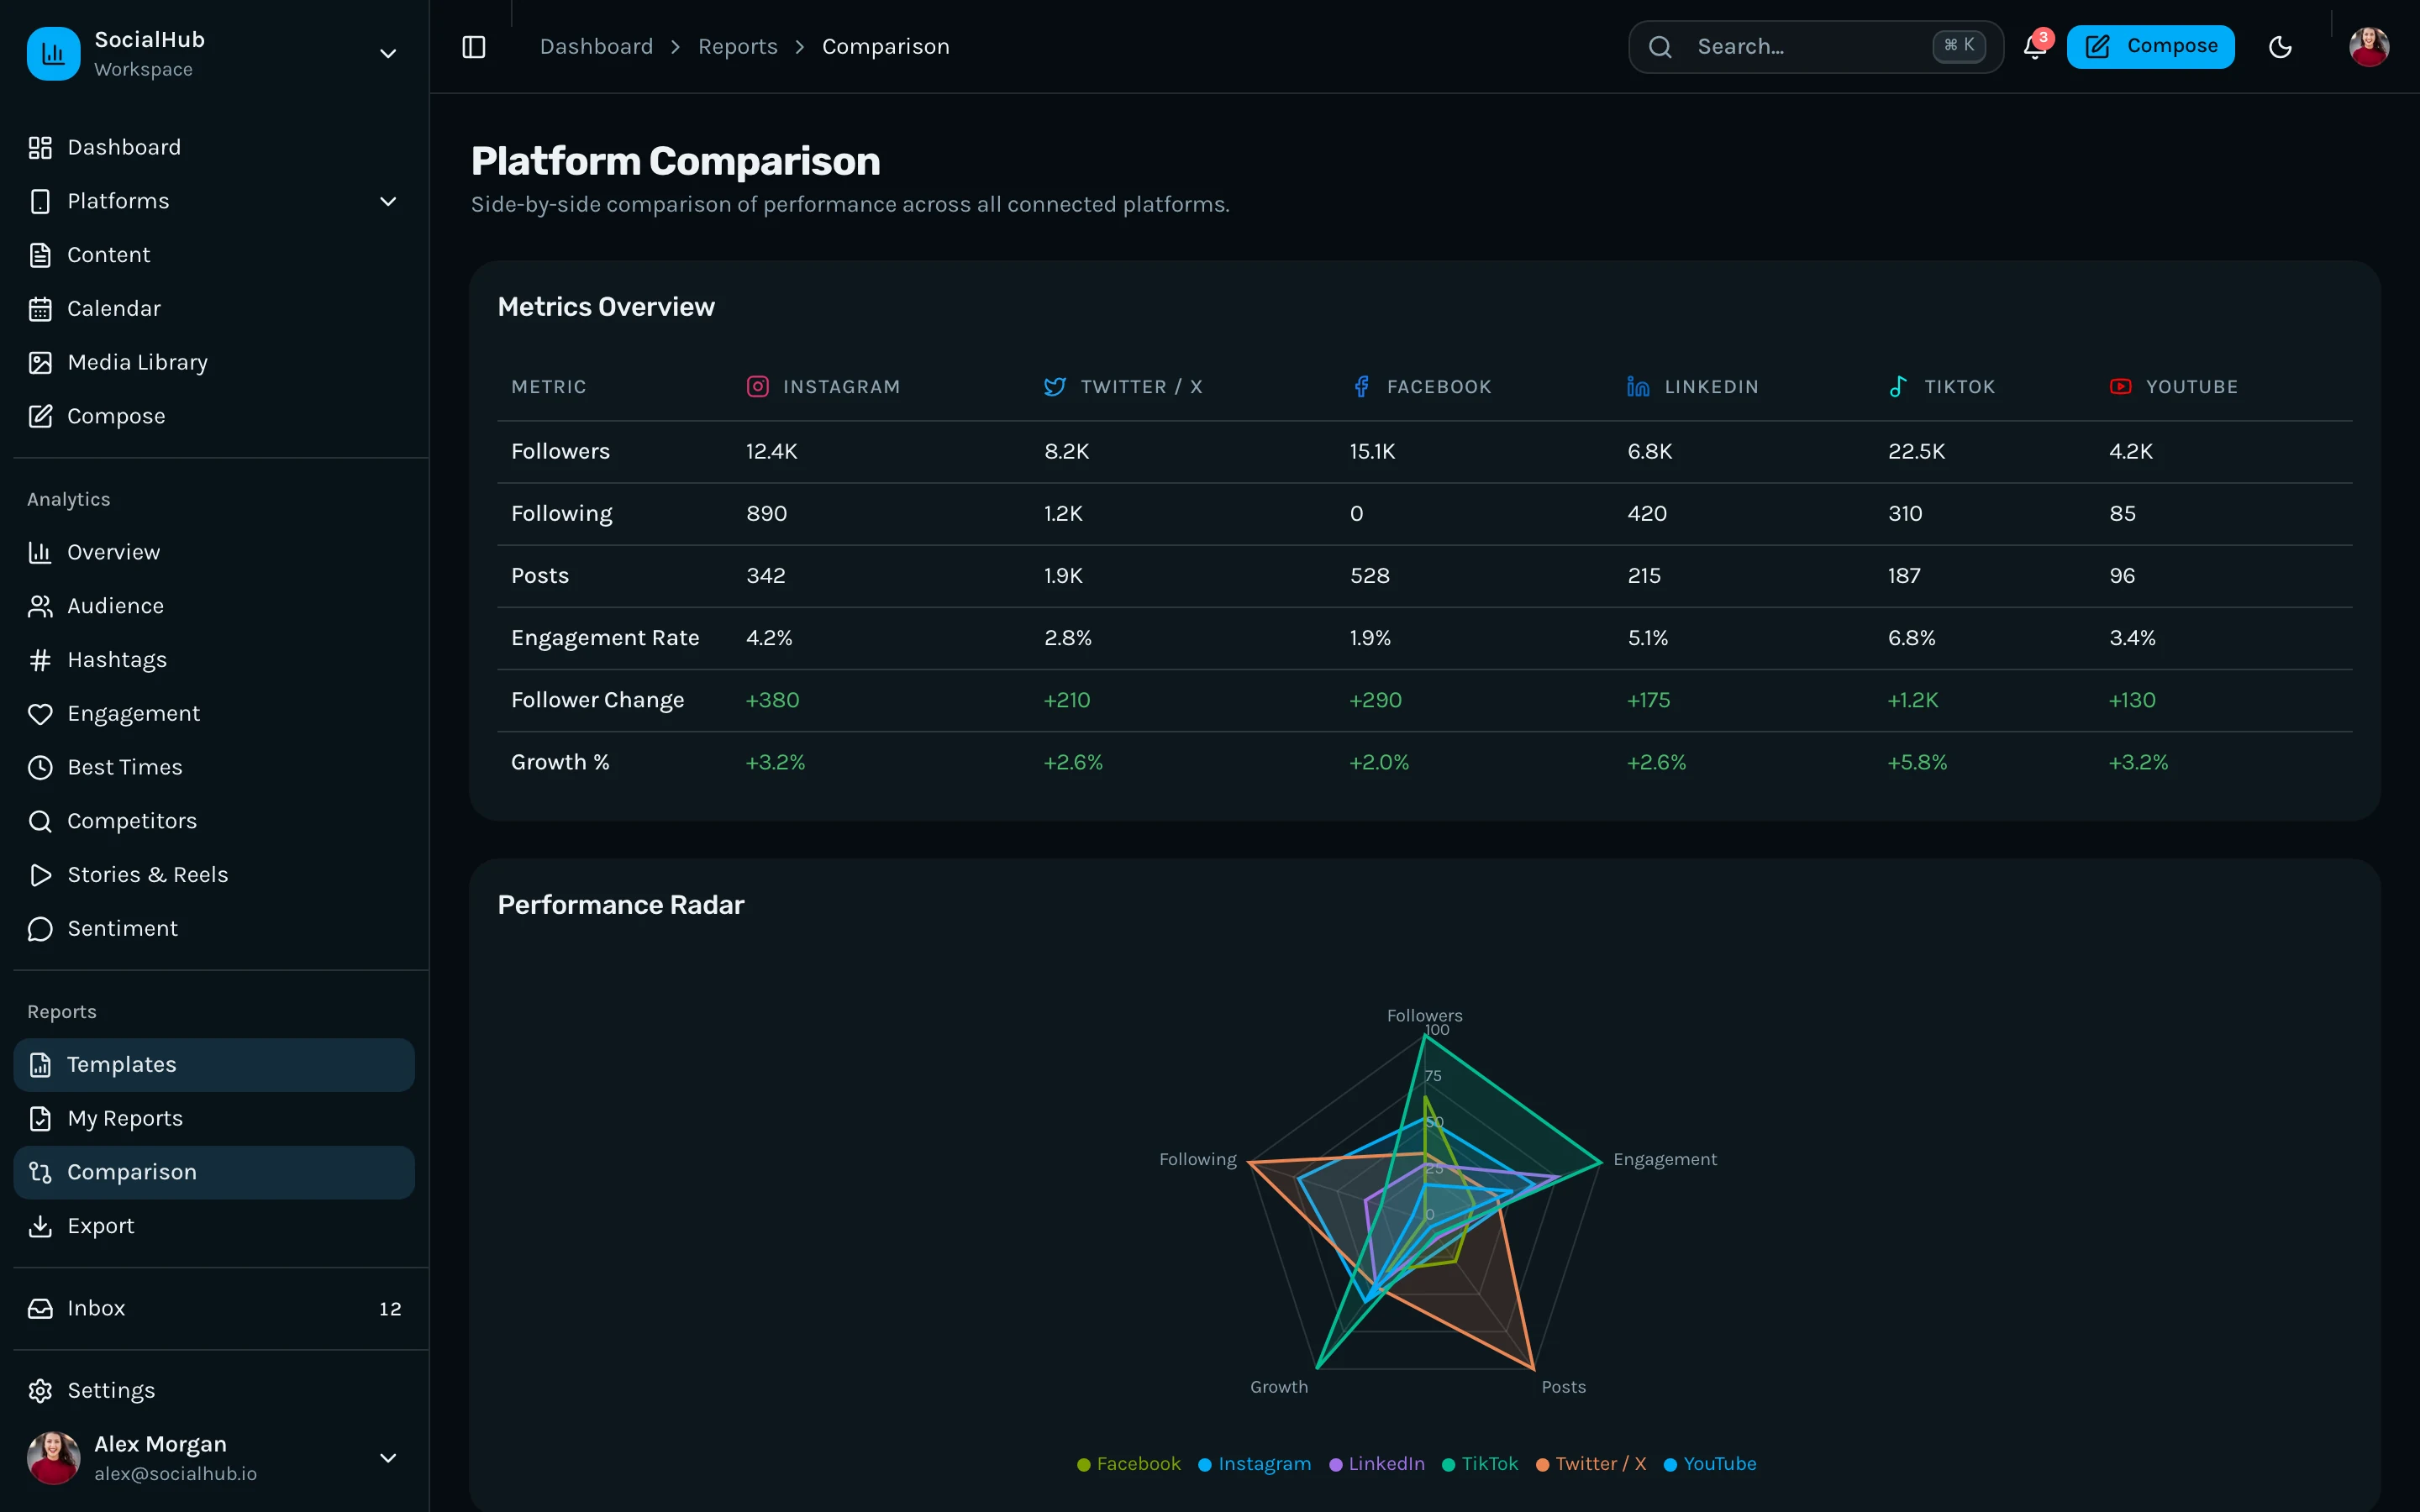Open the notifications bell
The image size is (2420, 1512).
(2034, 47)
